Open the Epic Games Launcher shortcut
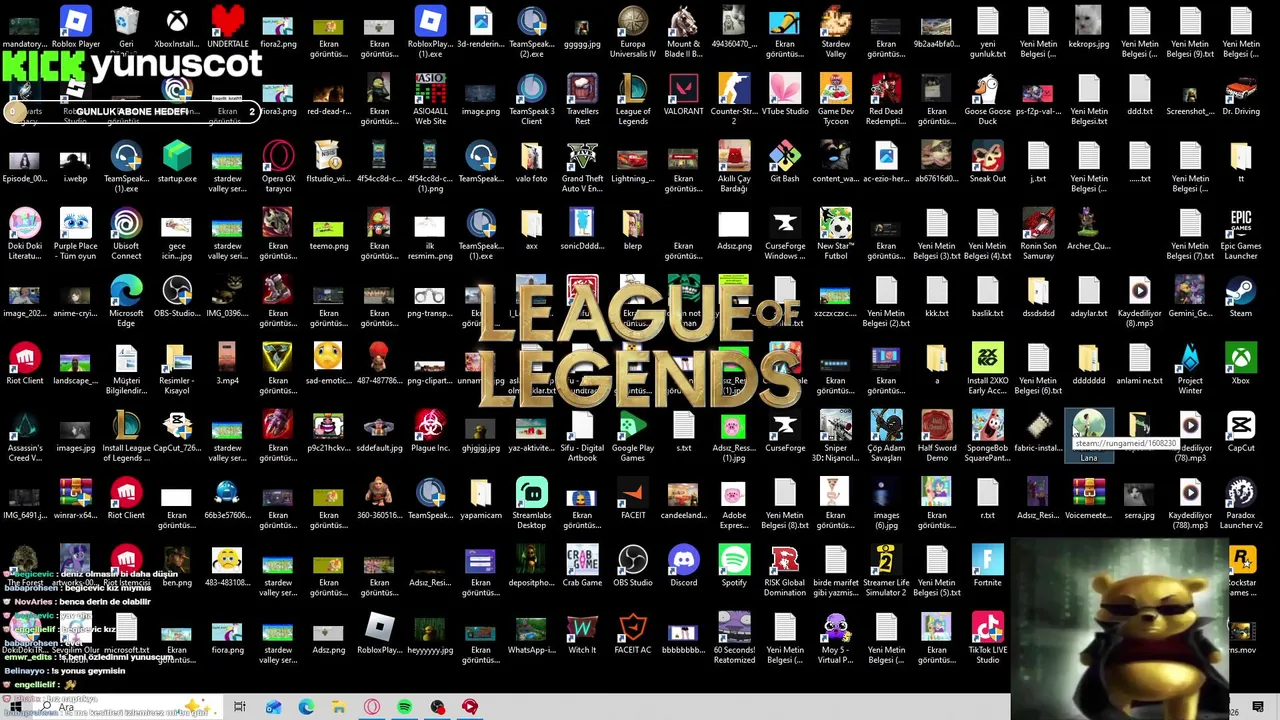 [x=1241, y=234]
